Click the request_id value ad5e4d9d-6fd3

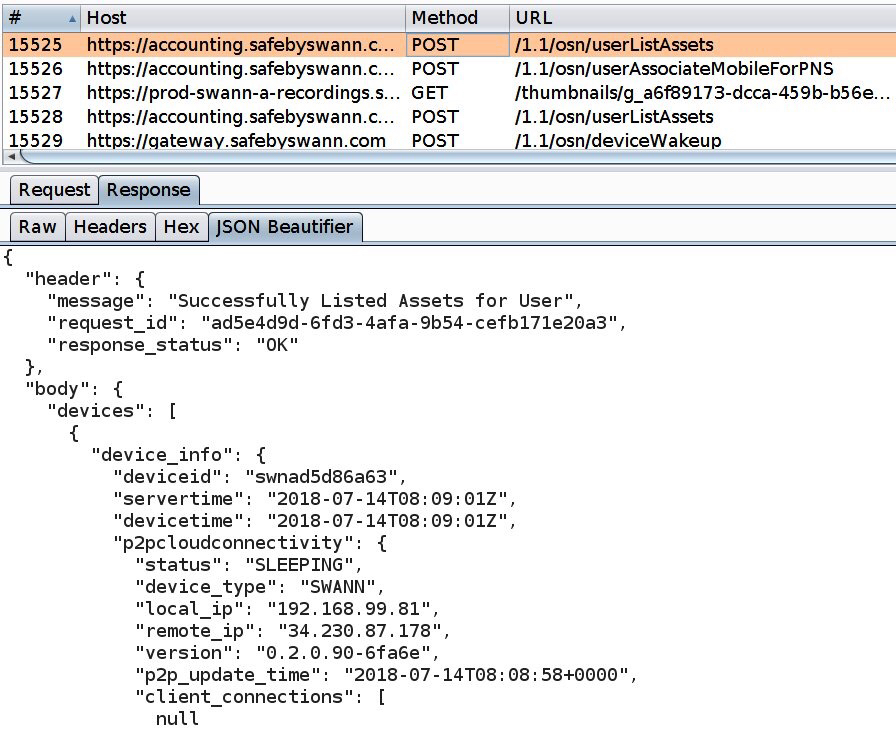tap(409, 323)
